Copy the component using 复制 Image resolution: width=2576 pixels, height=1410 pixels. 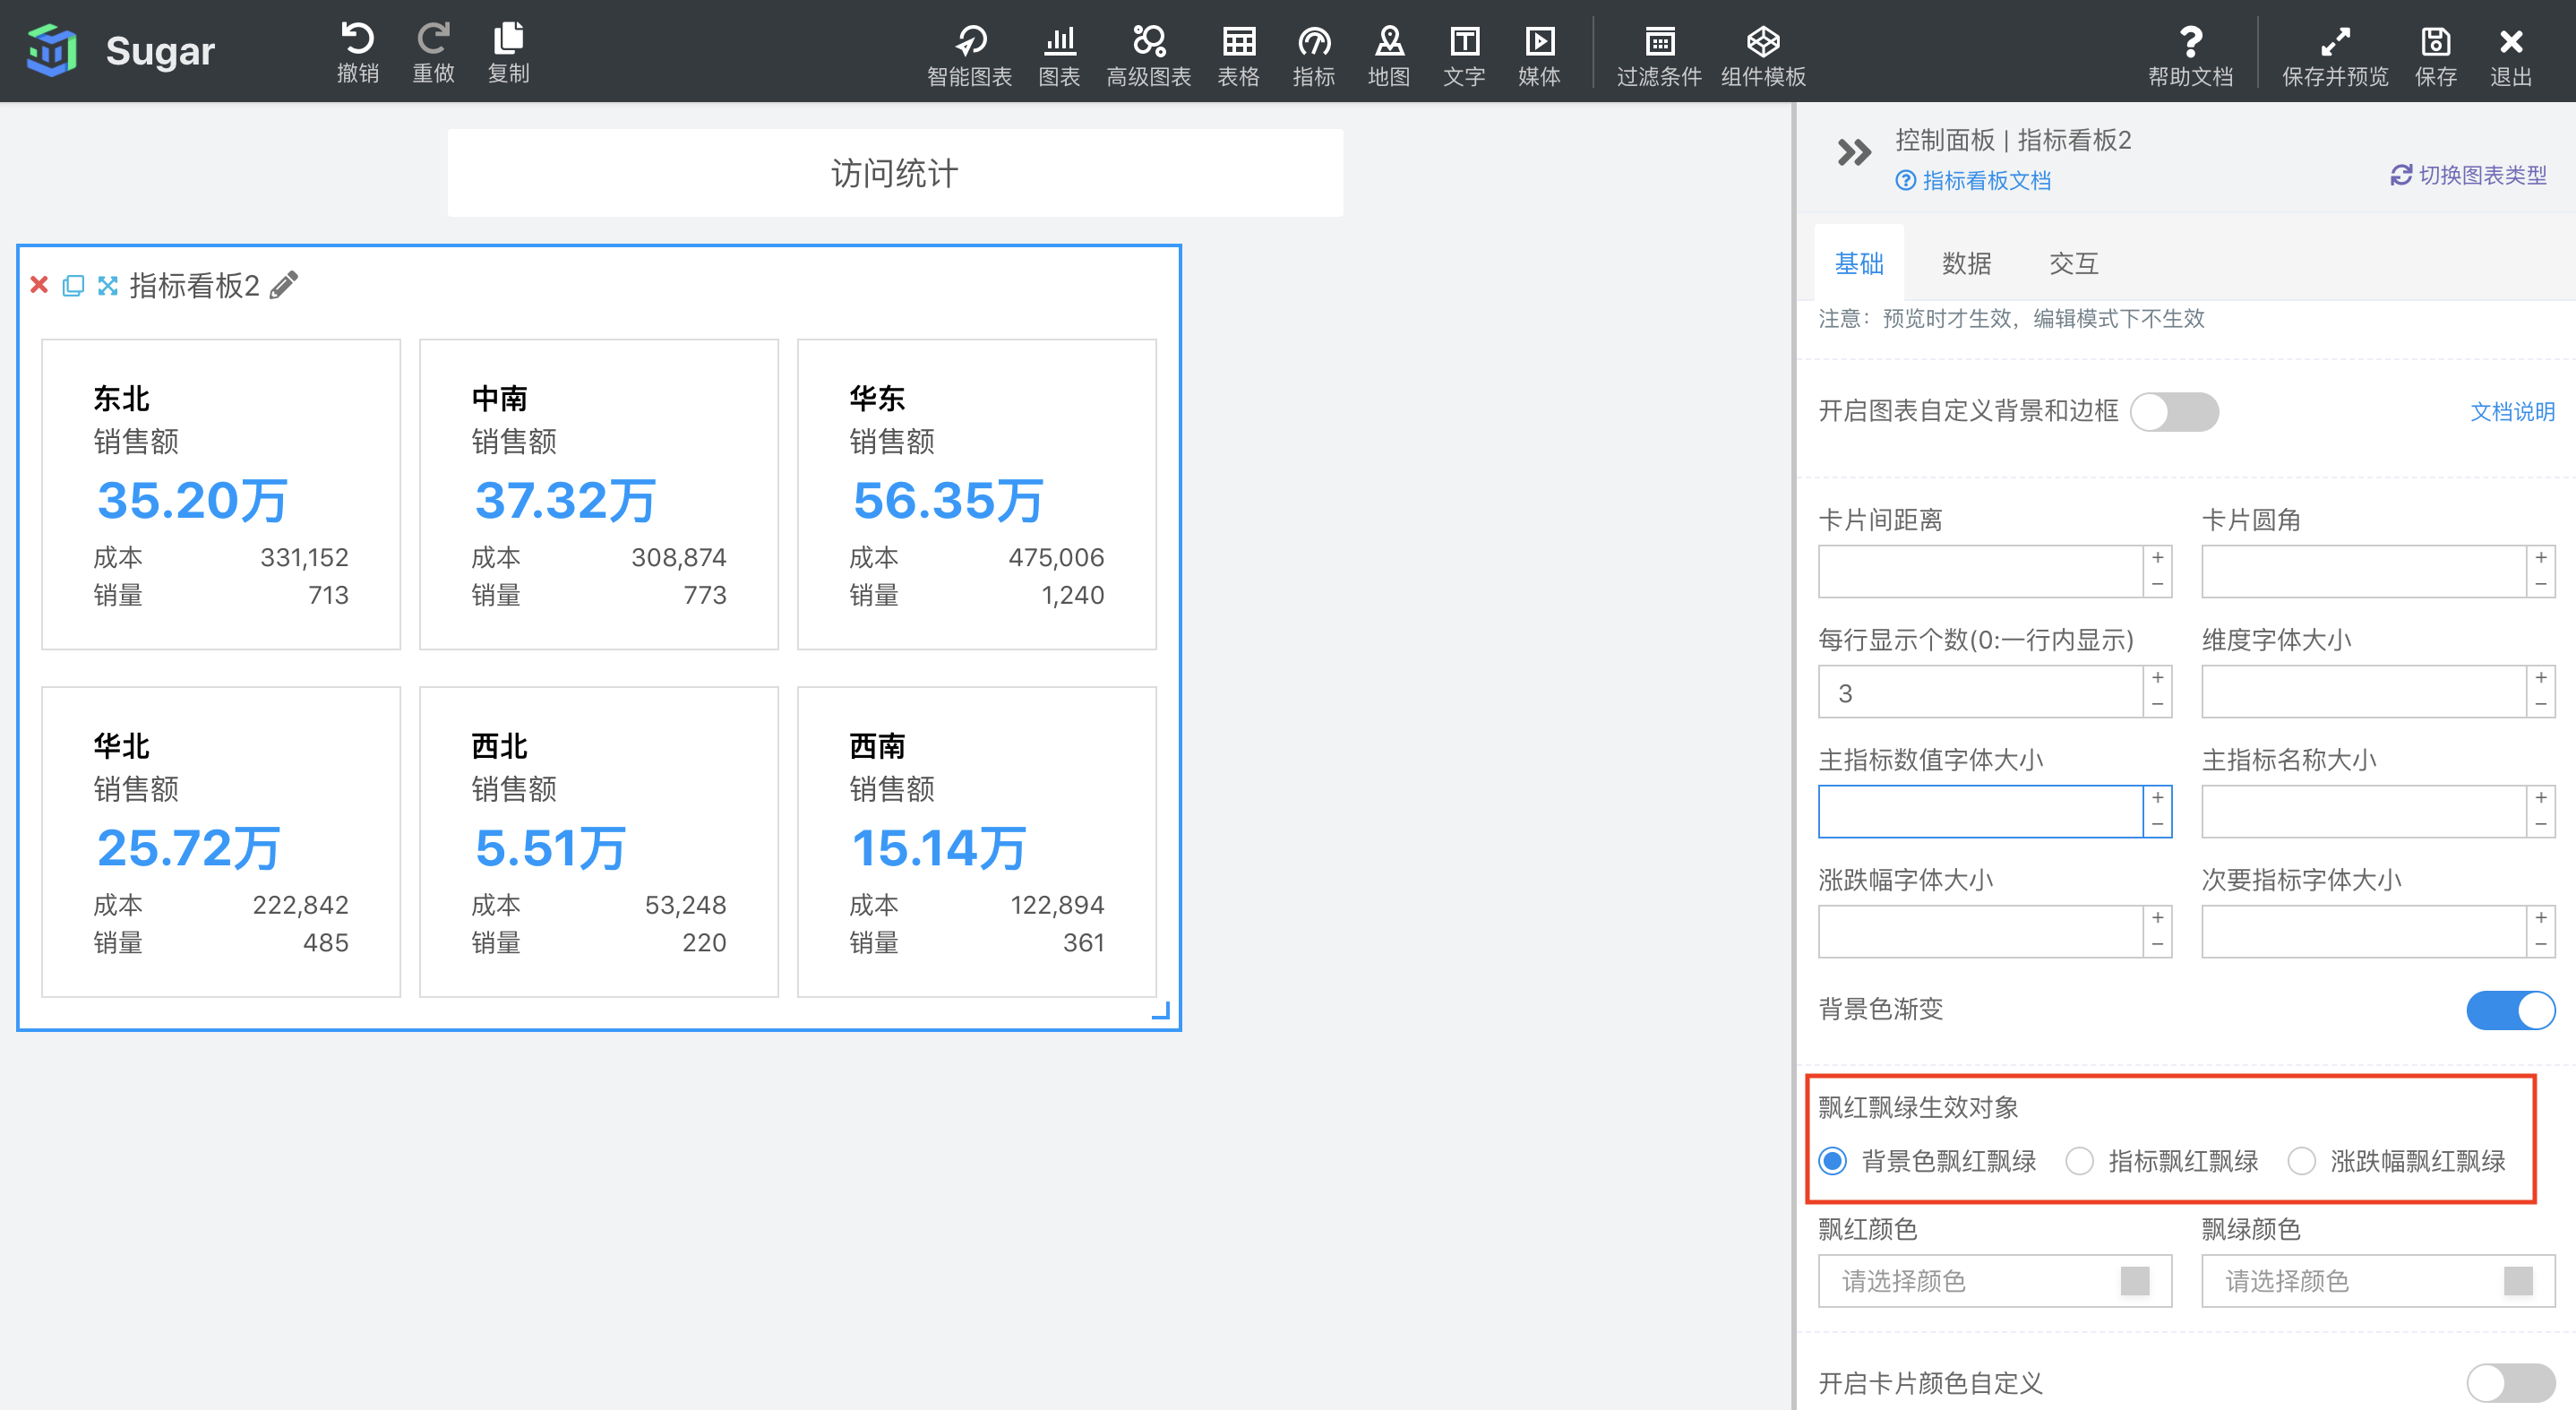tap(508, 52)
